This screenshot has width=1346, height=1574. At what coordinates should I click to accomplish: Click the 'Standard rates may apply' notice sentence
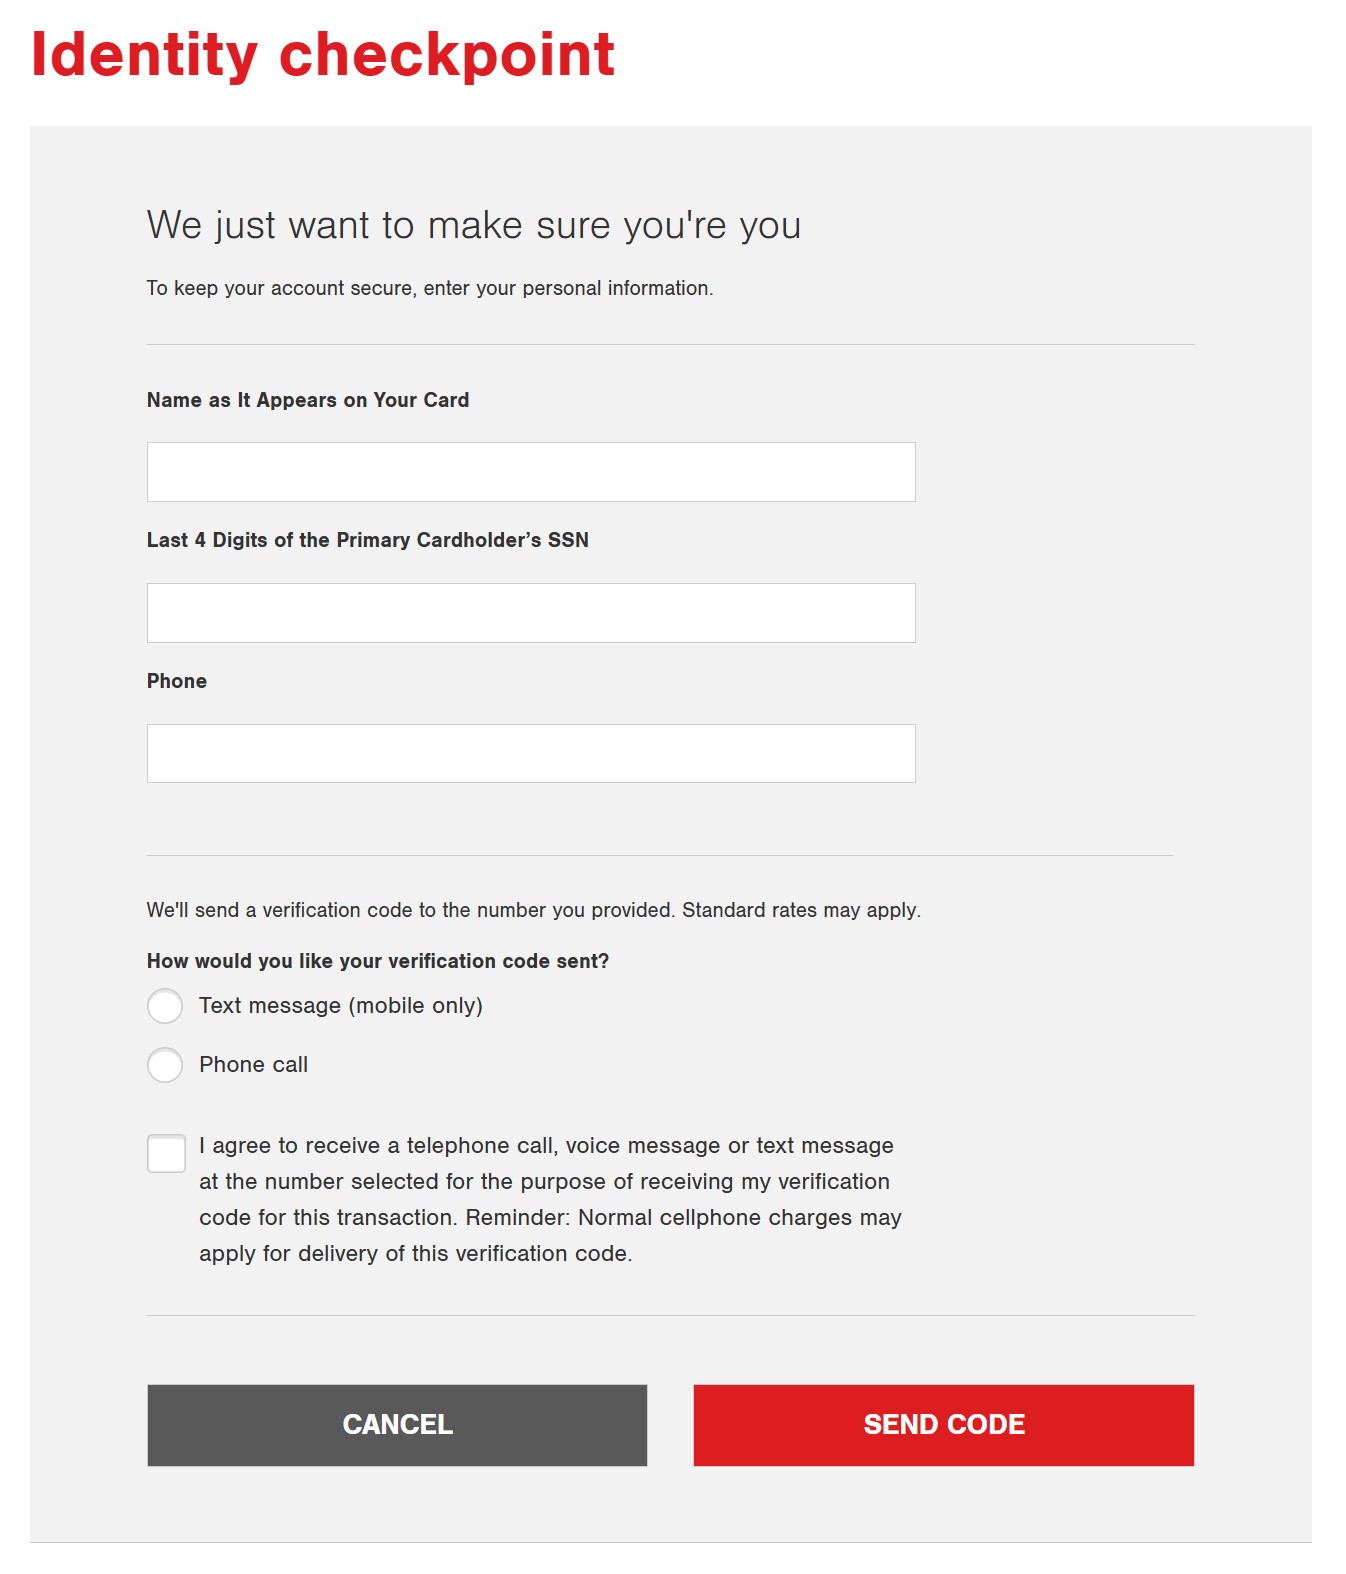click(x=801, y=910)
